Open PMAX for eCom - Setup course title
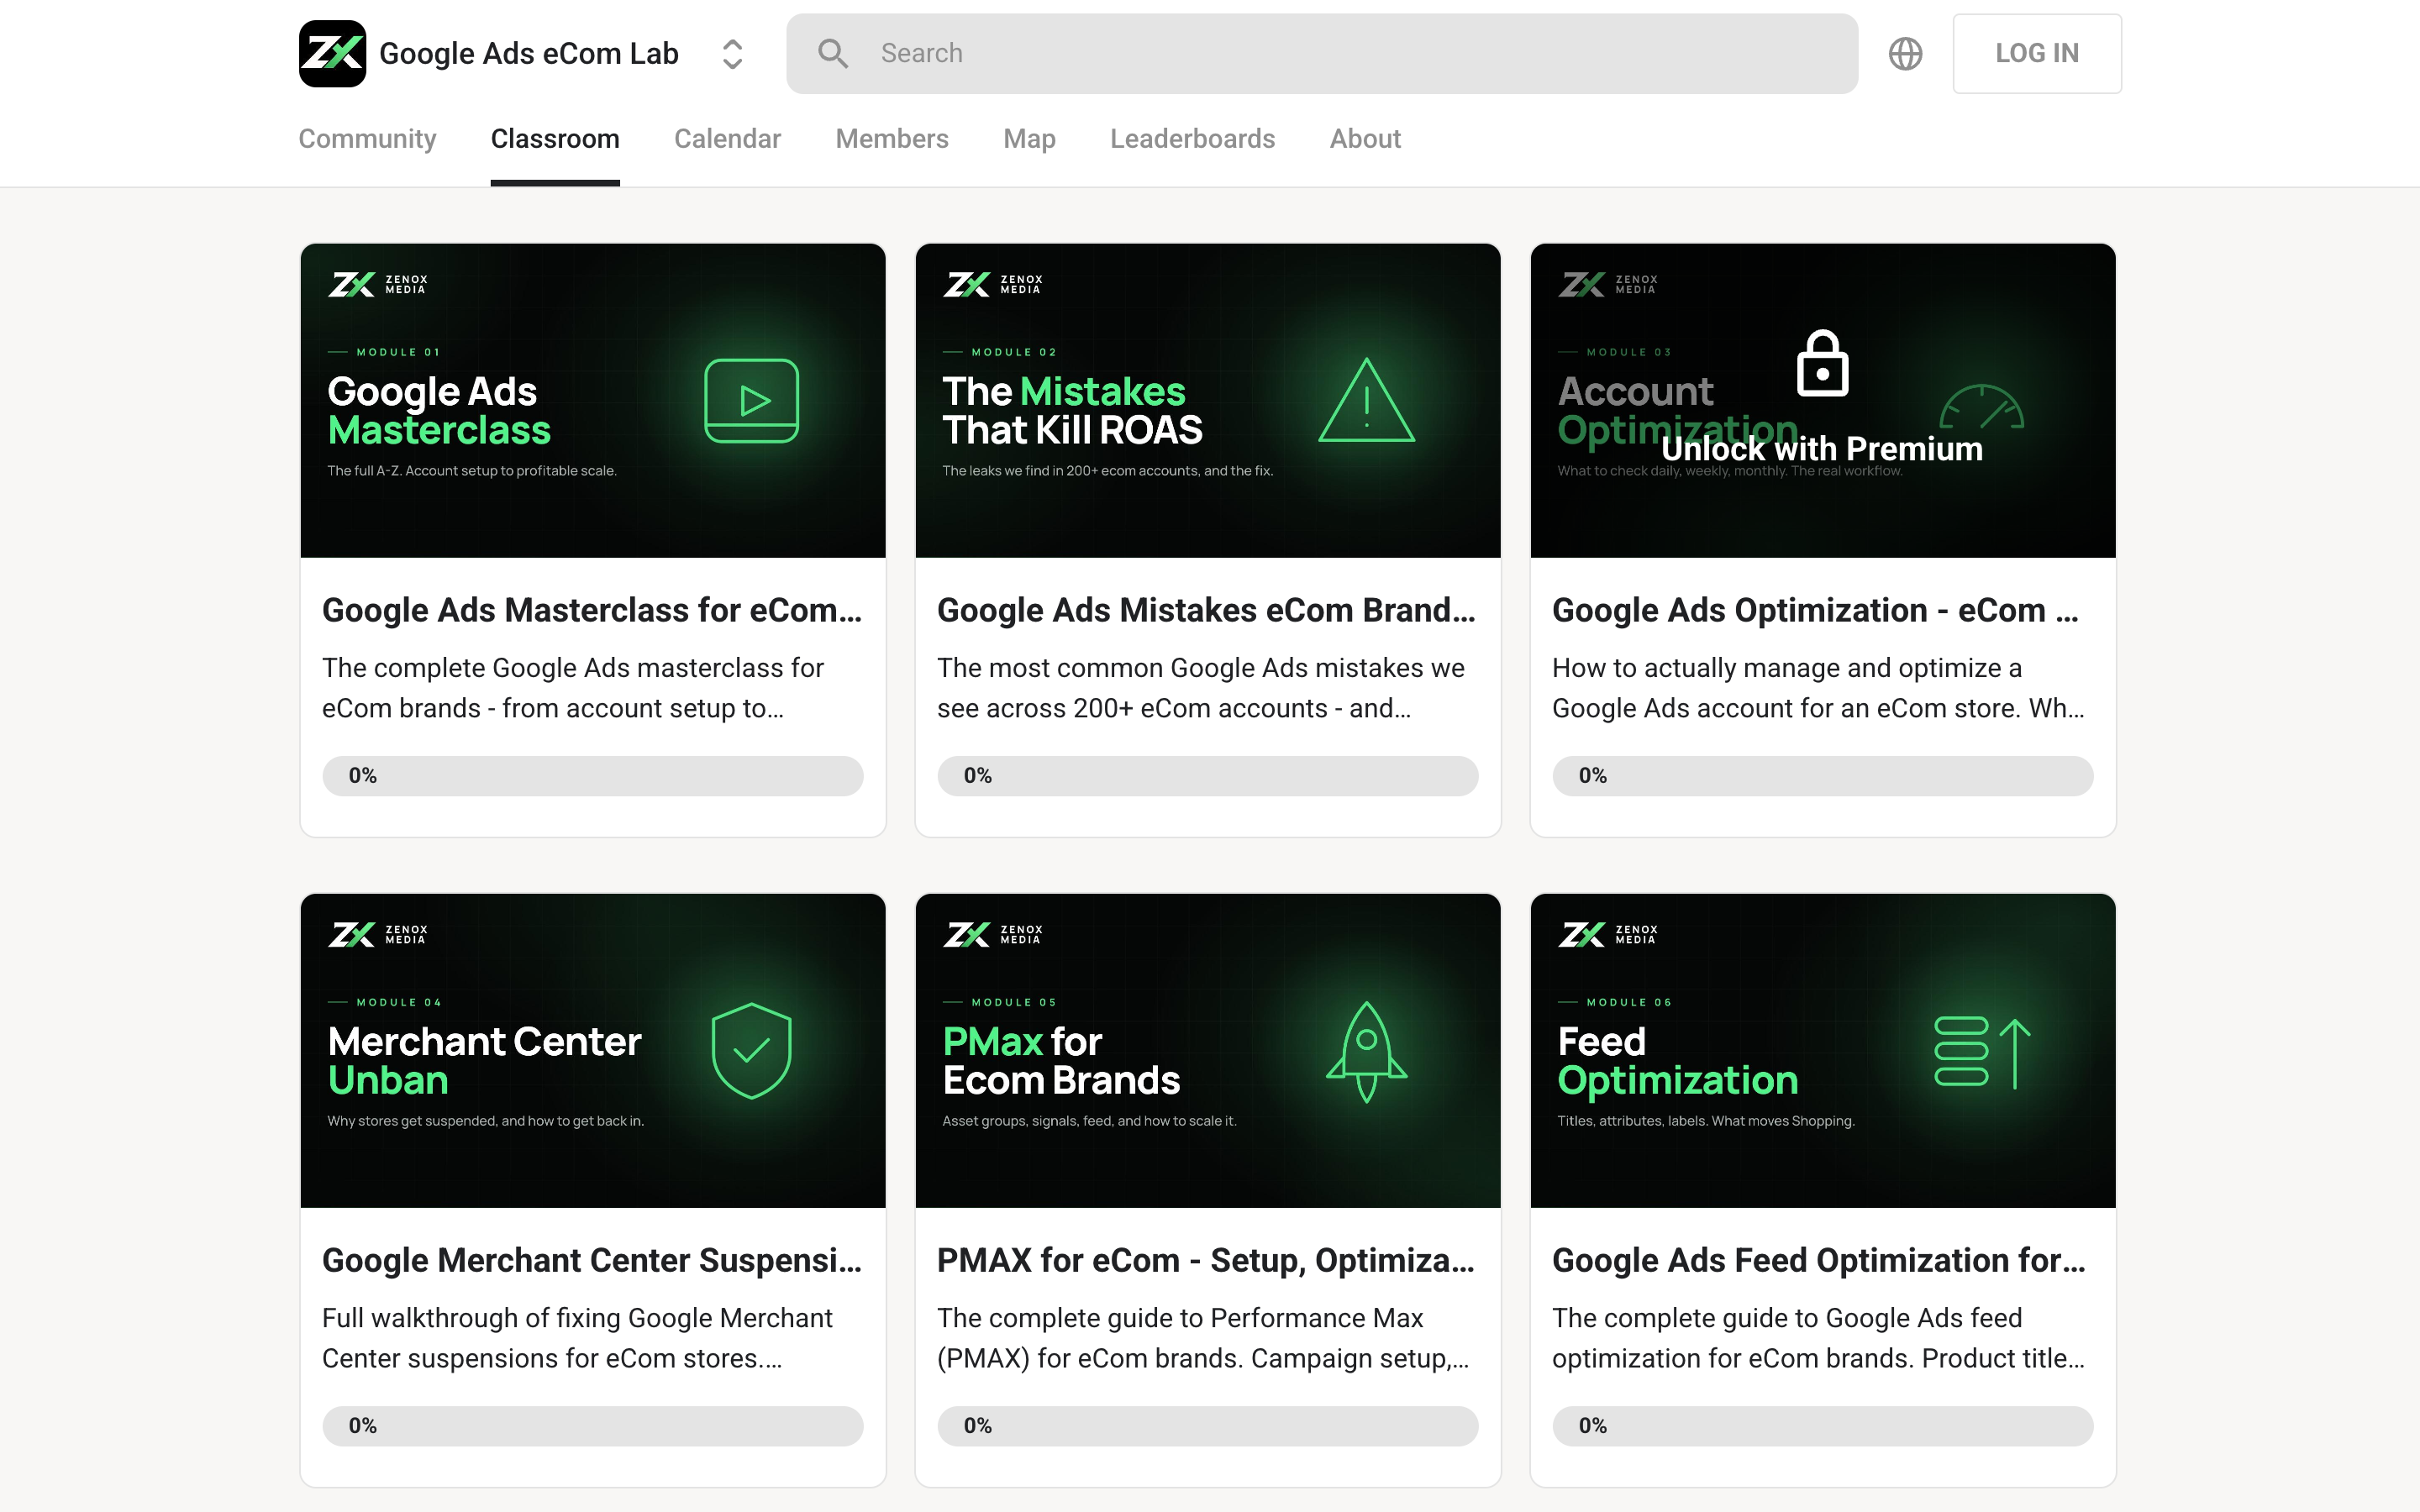 pyautogui.click(x=1206, y=1260)
